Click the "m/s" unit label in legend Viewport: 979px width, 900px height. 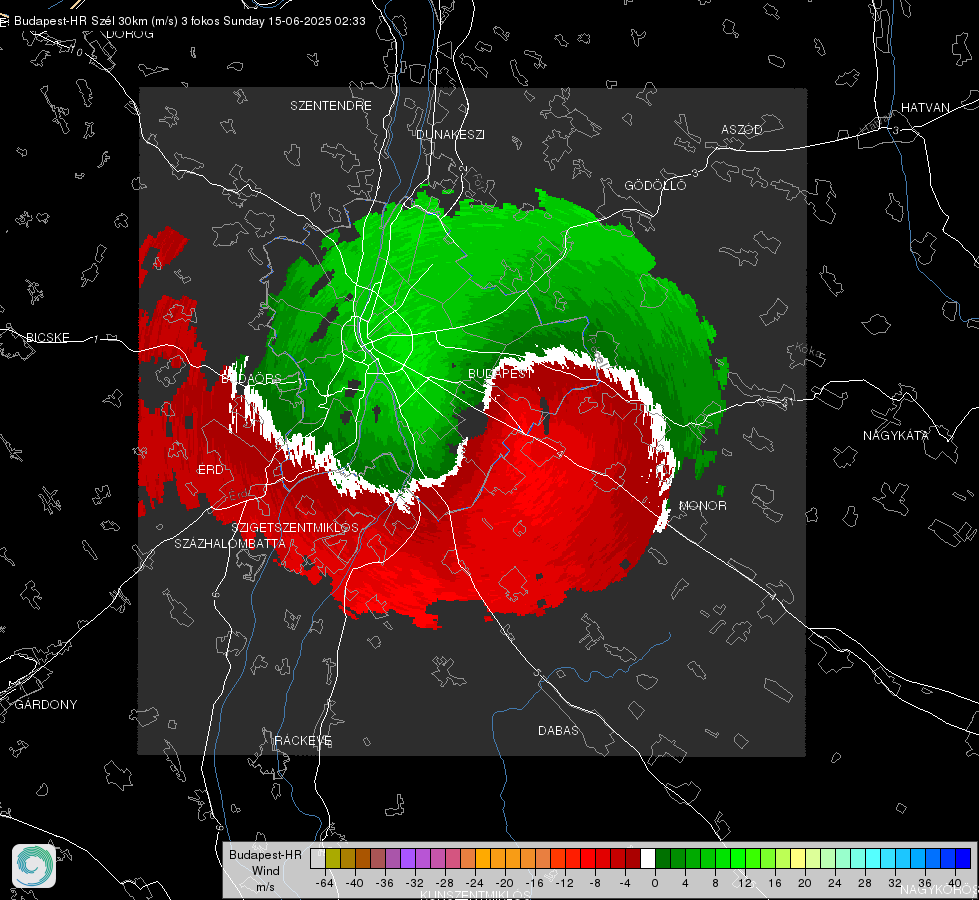[265, 887]
